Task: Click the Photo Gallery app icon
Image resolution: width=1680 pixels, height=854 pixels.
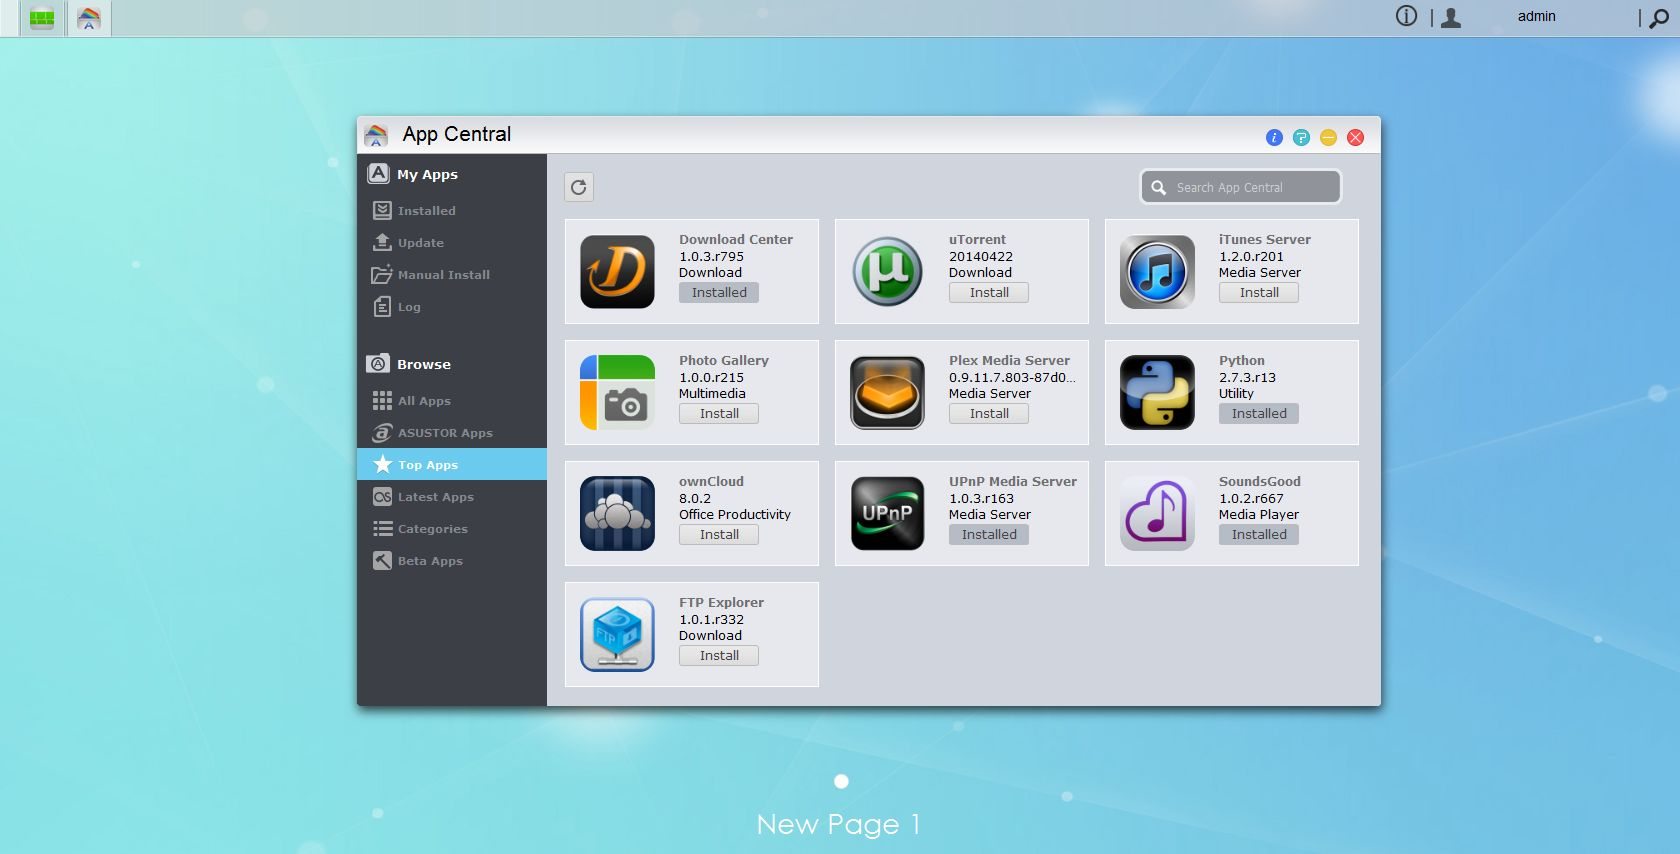Action: (x=617, y=393)
